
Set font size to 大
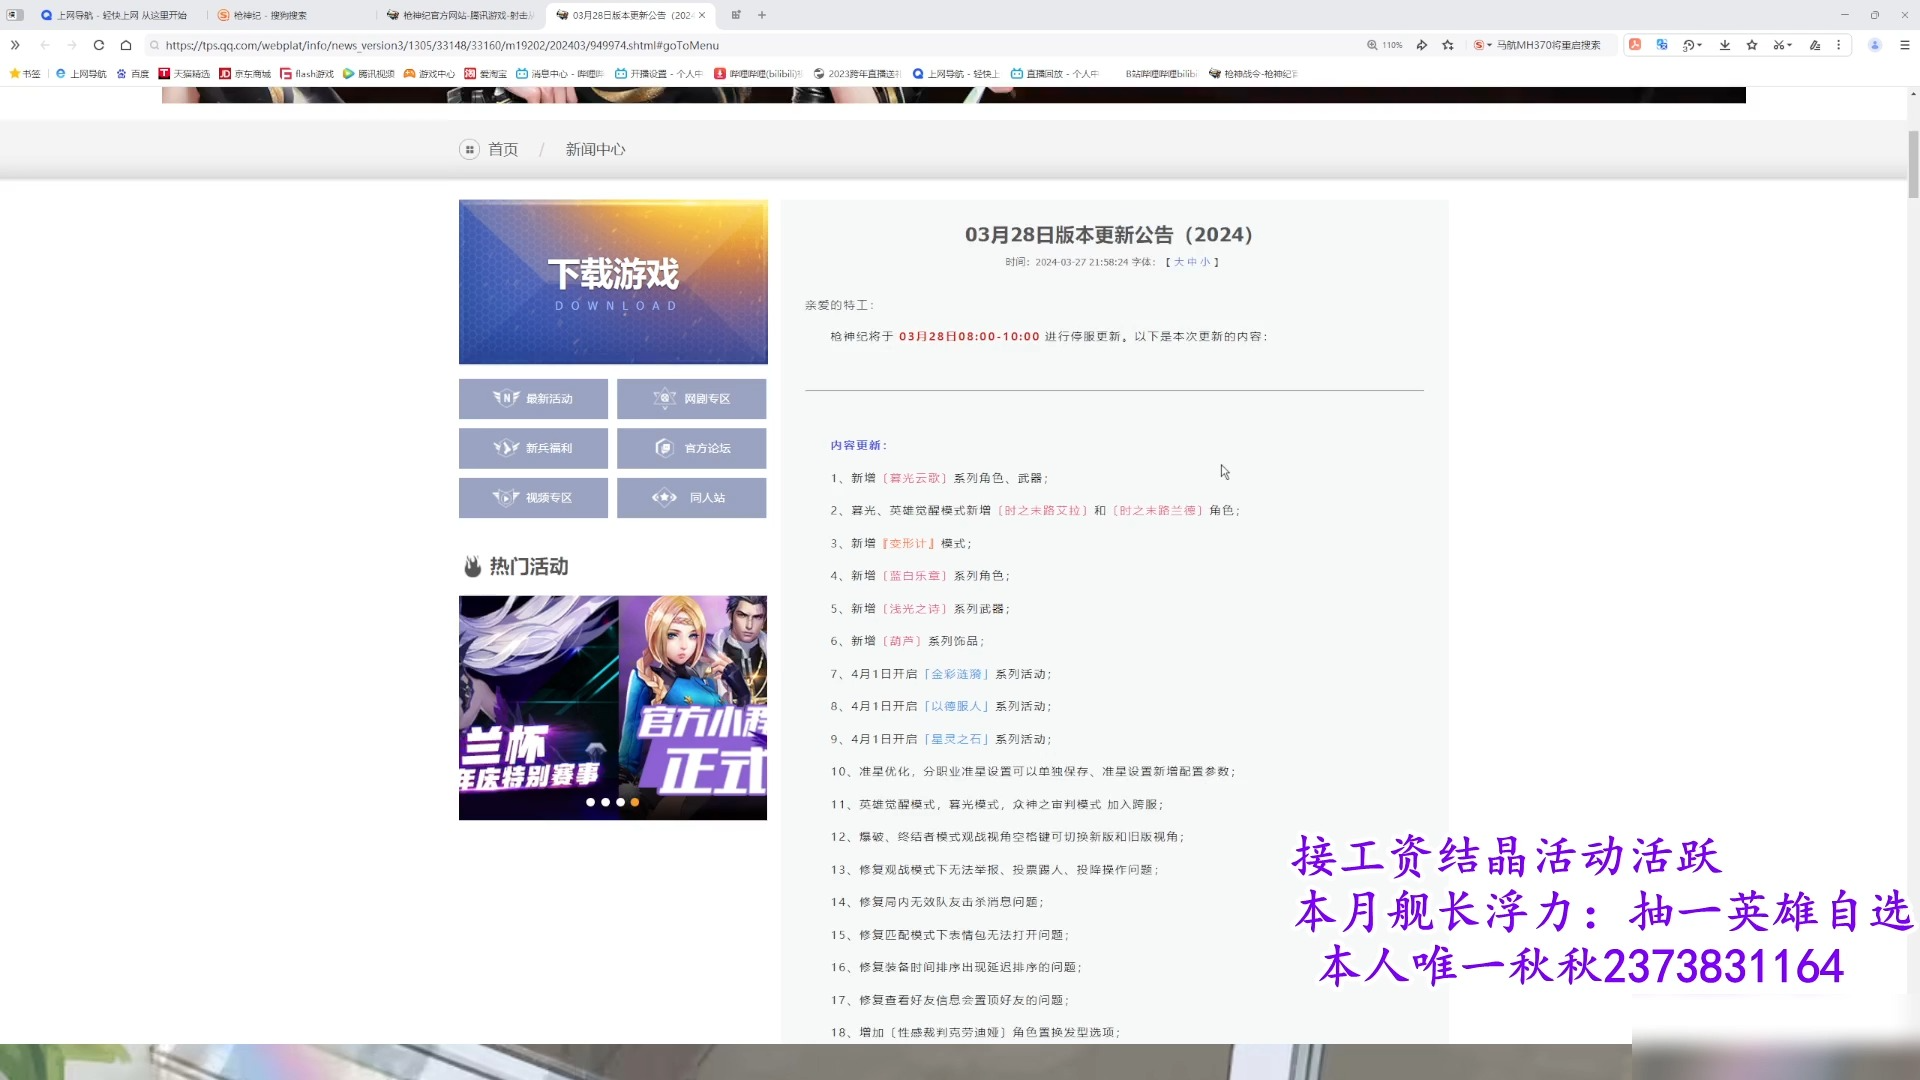1178,262
